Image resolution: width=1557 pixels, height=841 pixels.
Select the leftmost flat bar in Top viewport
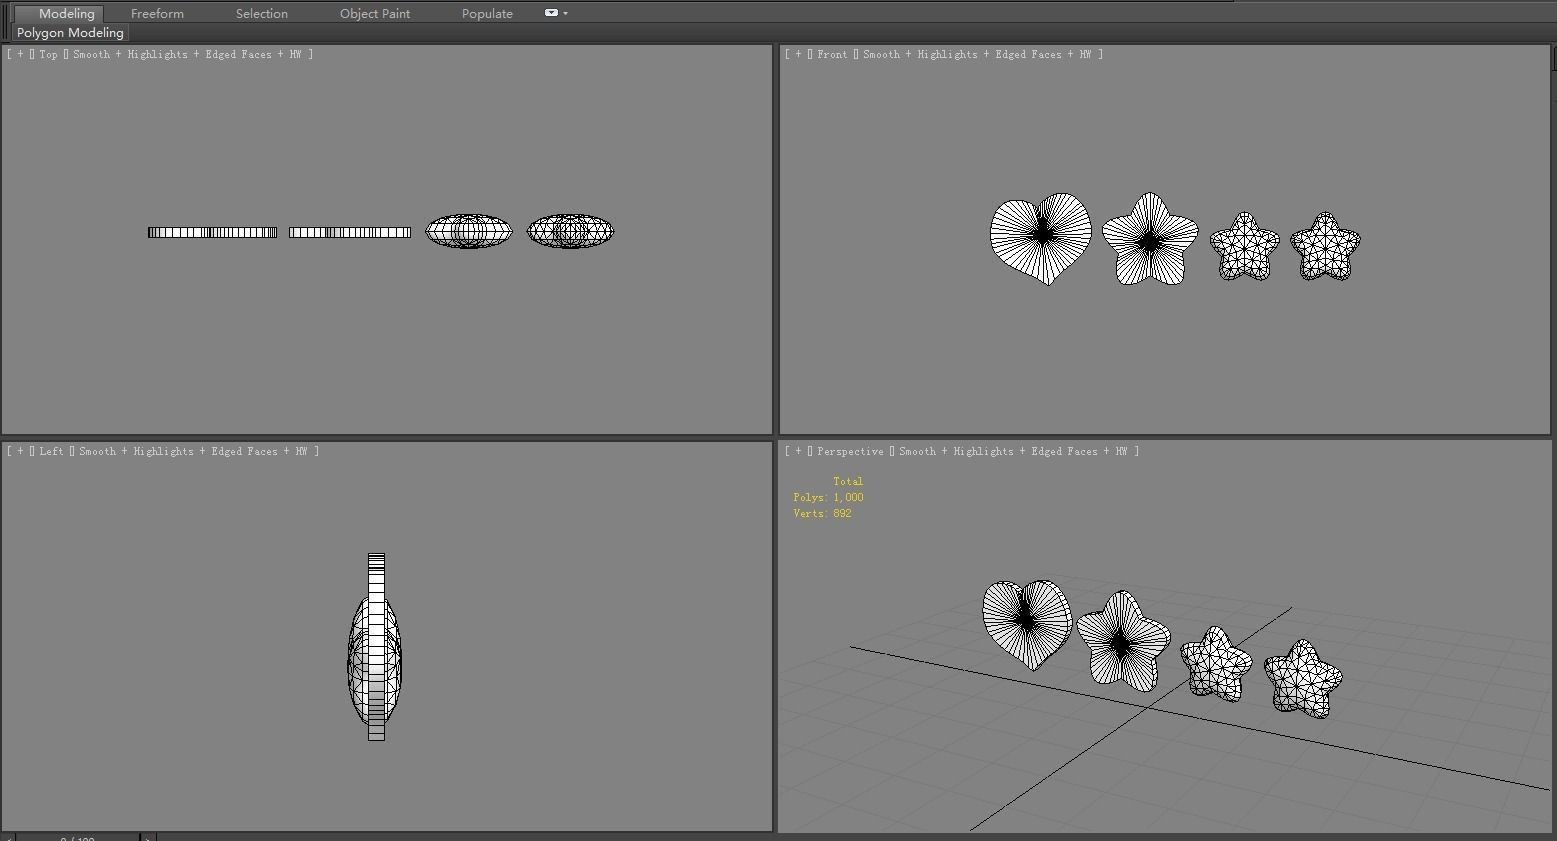pos(213,232)
